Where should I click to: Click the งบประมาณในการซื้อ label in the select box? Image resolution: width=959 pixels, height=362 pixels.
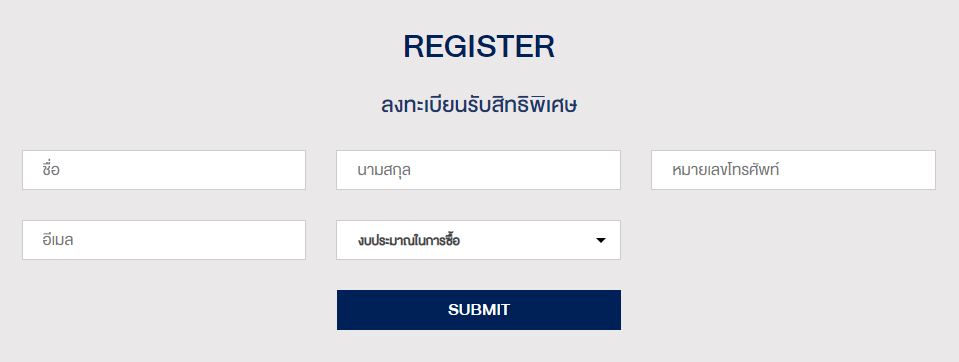pyautogui.click(x=409, y=240)
